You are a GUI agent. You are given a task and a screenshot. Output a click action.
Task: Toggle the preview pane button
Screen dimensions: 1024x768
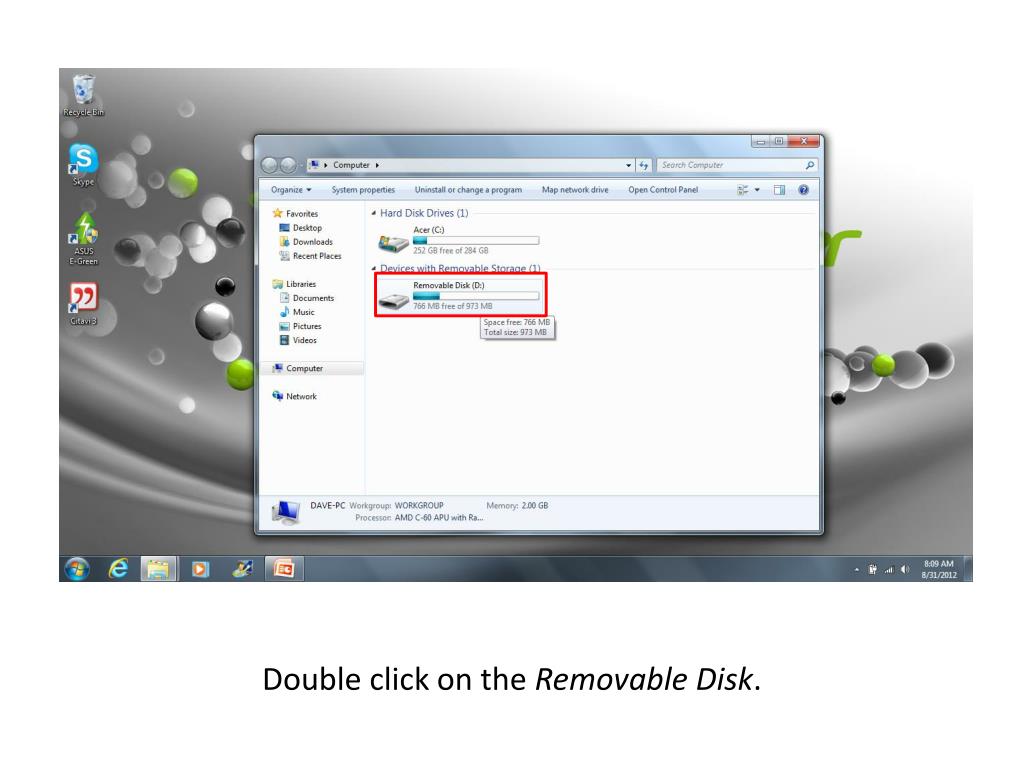point(779,190)
